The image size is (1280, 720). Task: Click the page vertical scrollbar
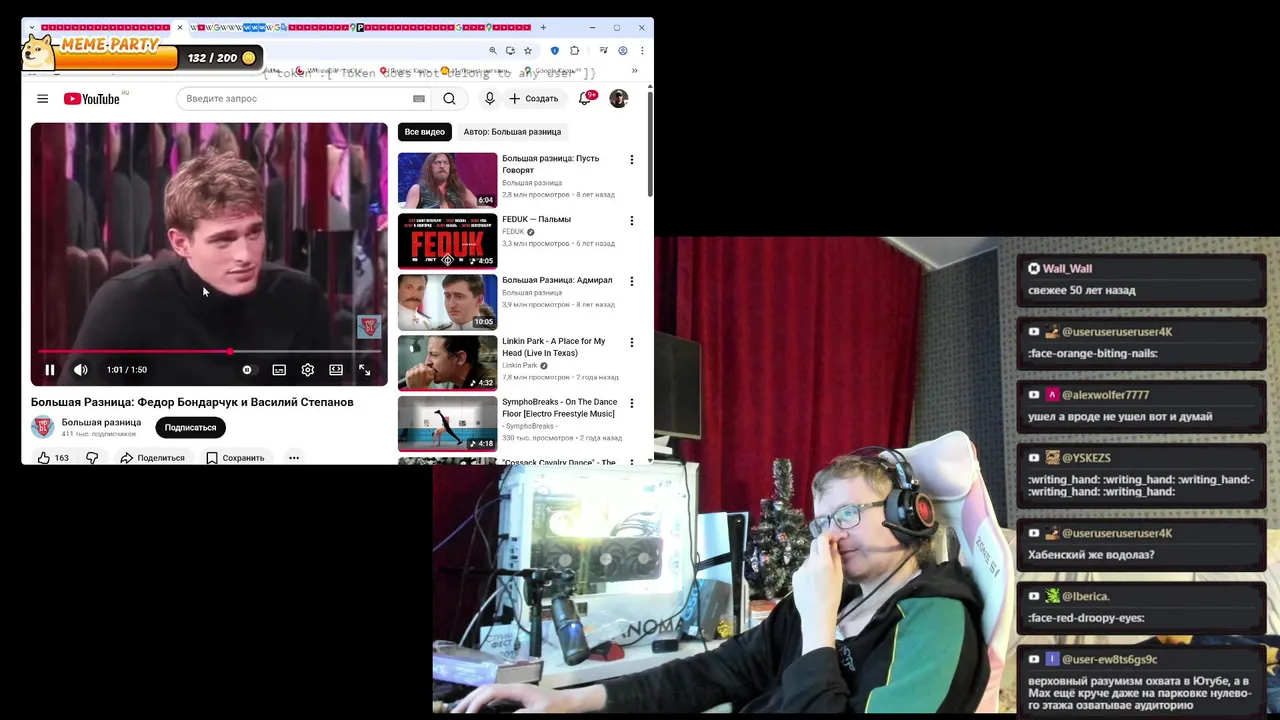pyautogui.click(x=650, y=143)
